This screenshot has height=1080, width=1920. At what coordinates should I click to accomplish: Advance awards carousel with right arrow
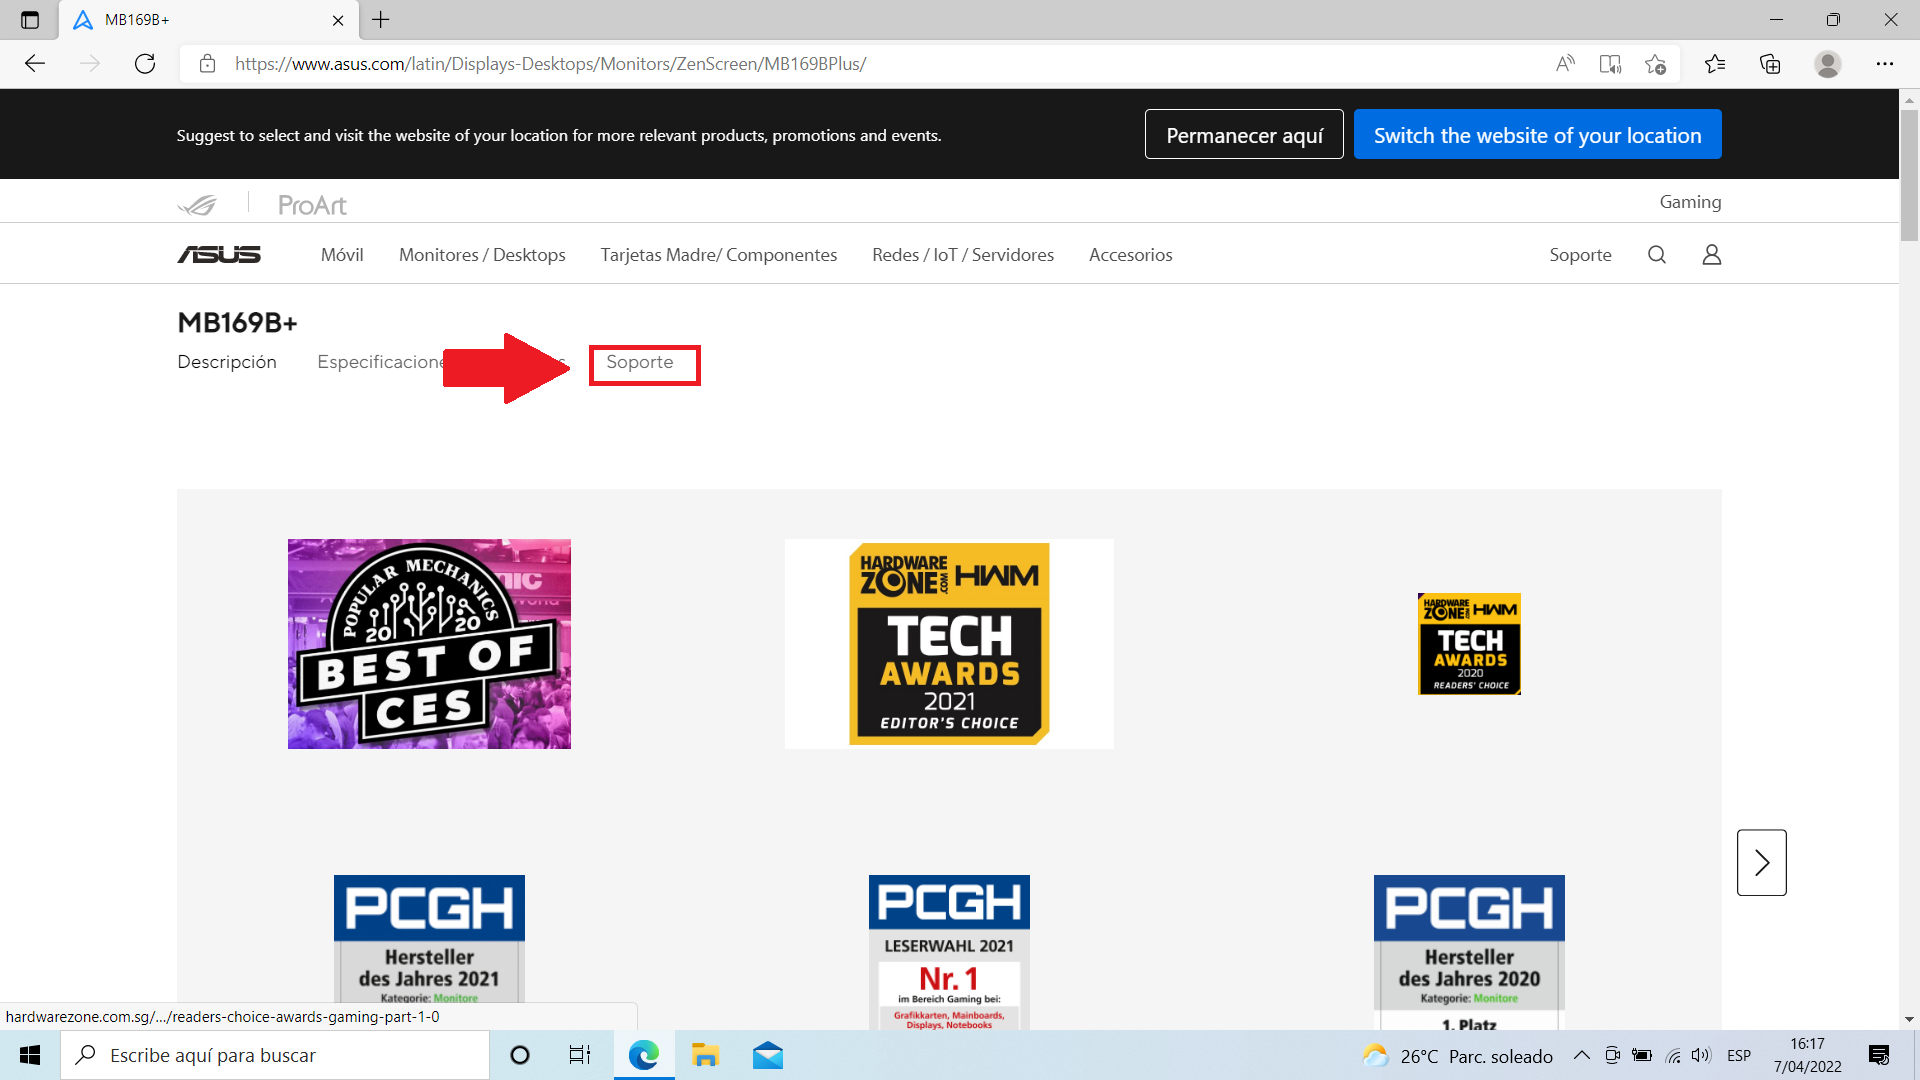click(1761, 862)
